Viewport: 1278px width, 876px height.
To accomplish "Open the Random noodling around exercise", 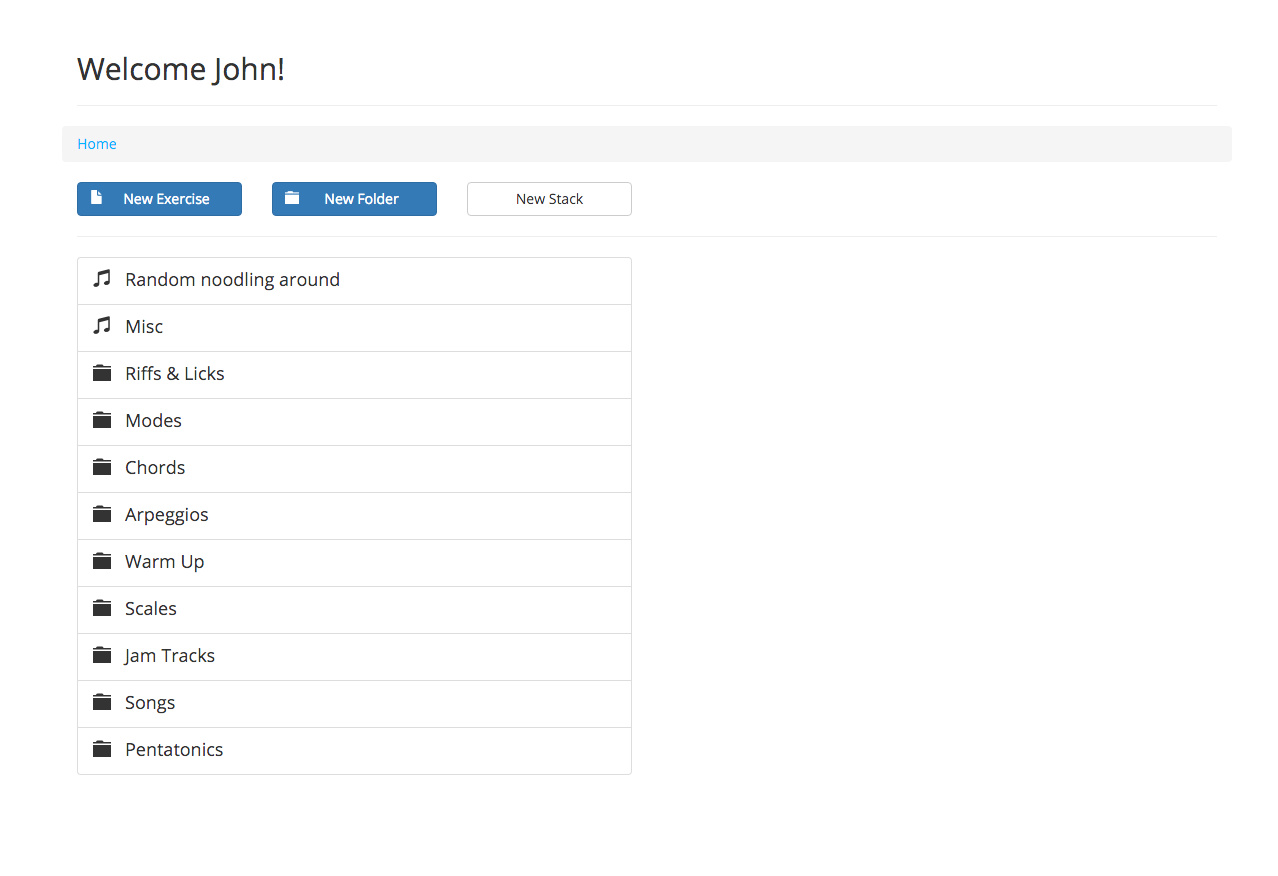I will 354,281.
